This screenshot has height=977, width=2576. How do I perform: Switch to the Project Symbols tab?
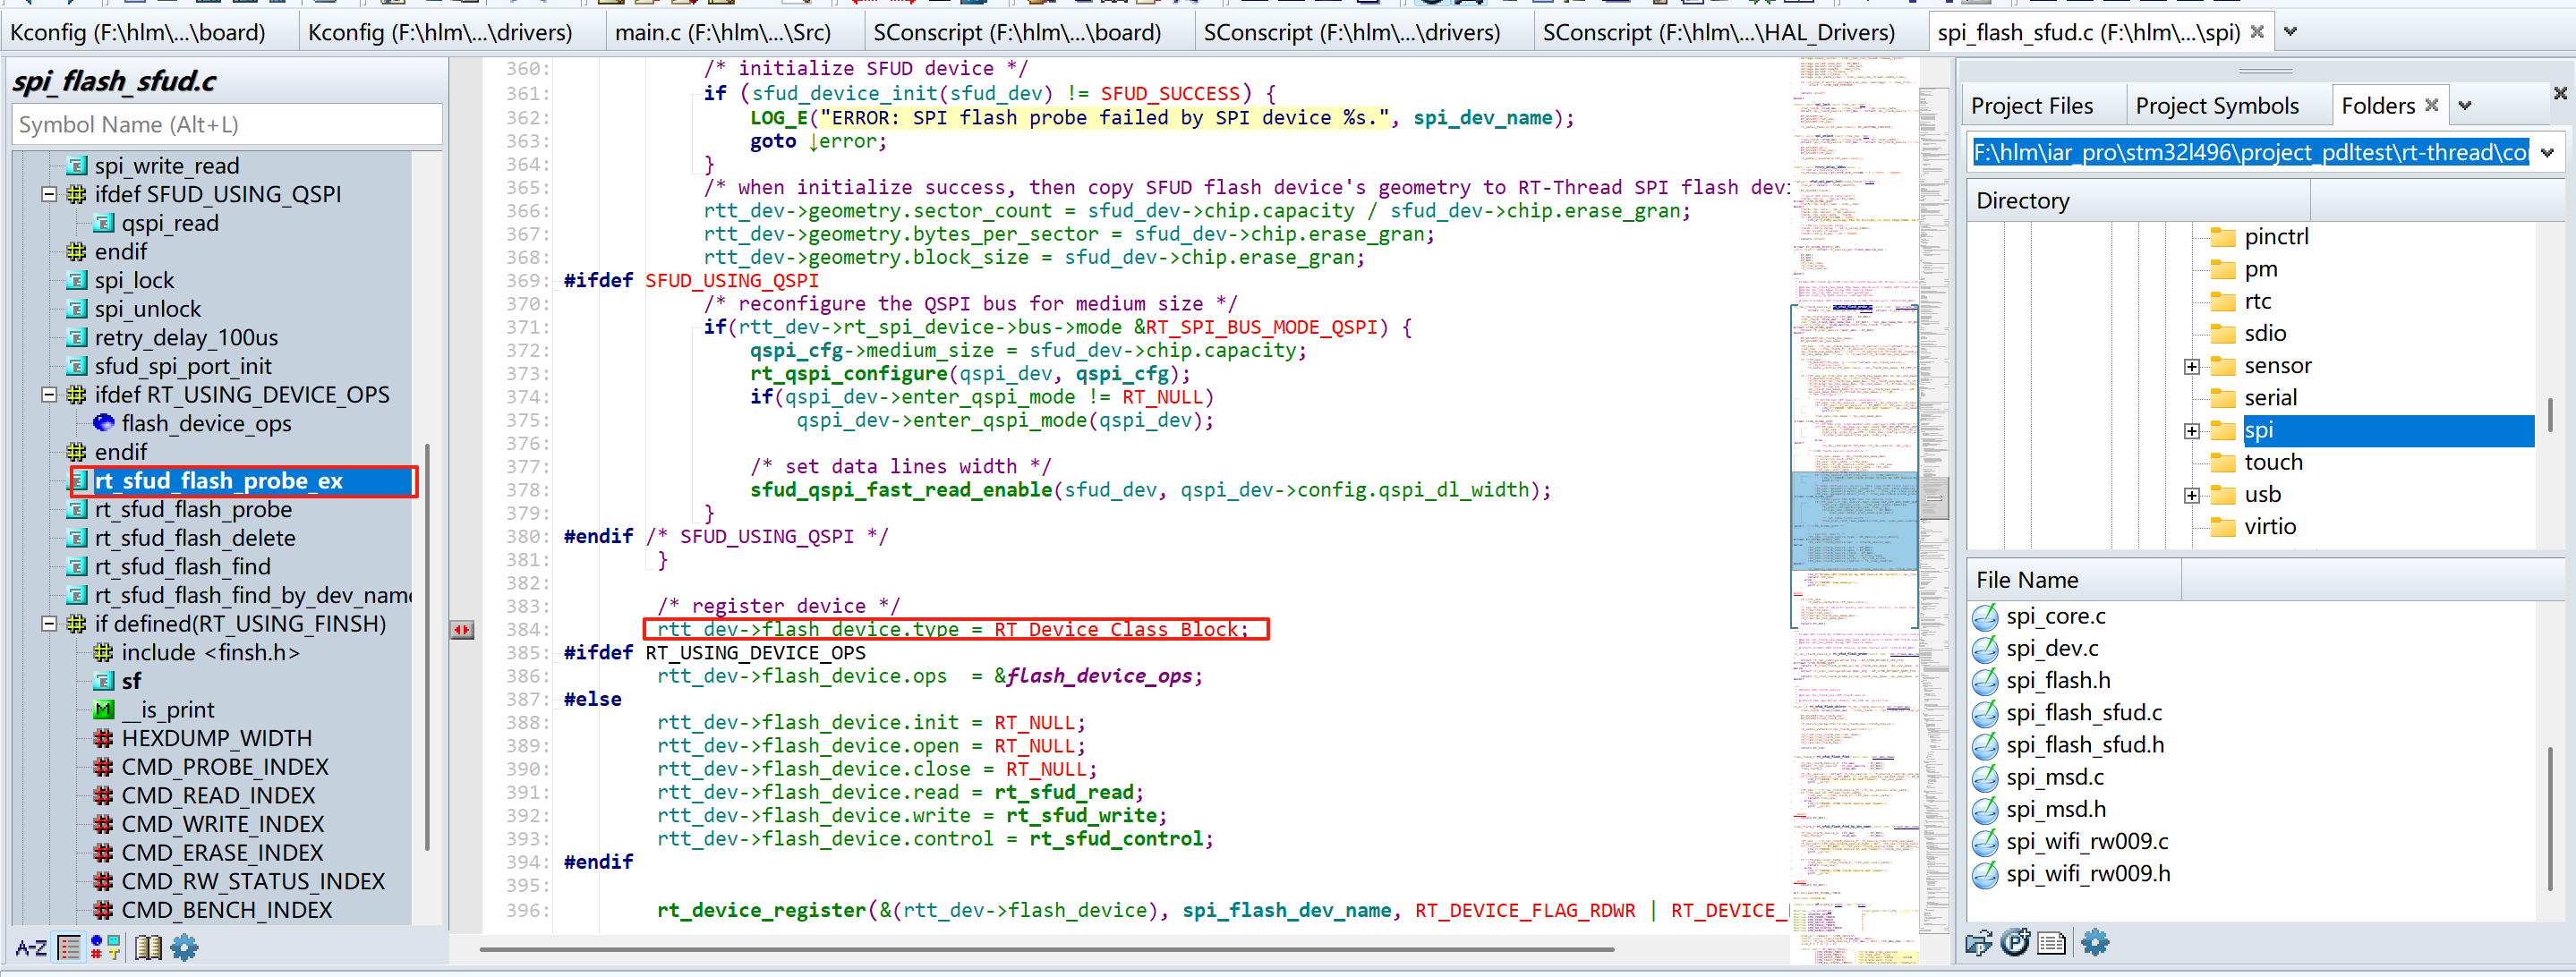coord(2216,106)
